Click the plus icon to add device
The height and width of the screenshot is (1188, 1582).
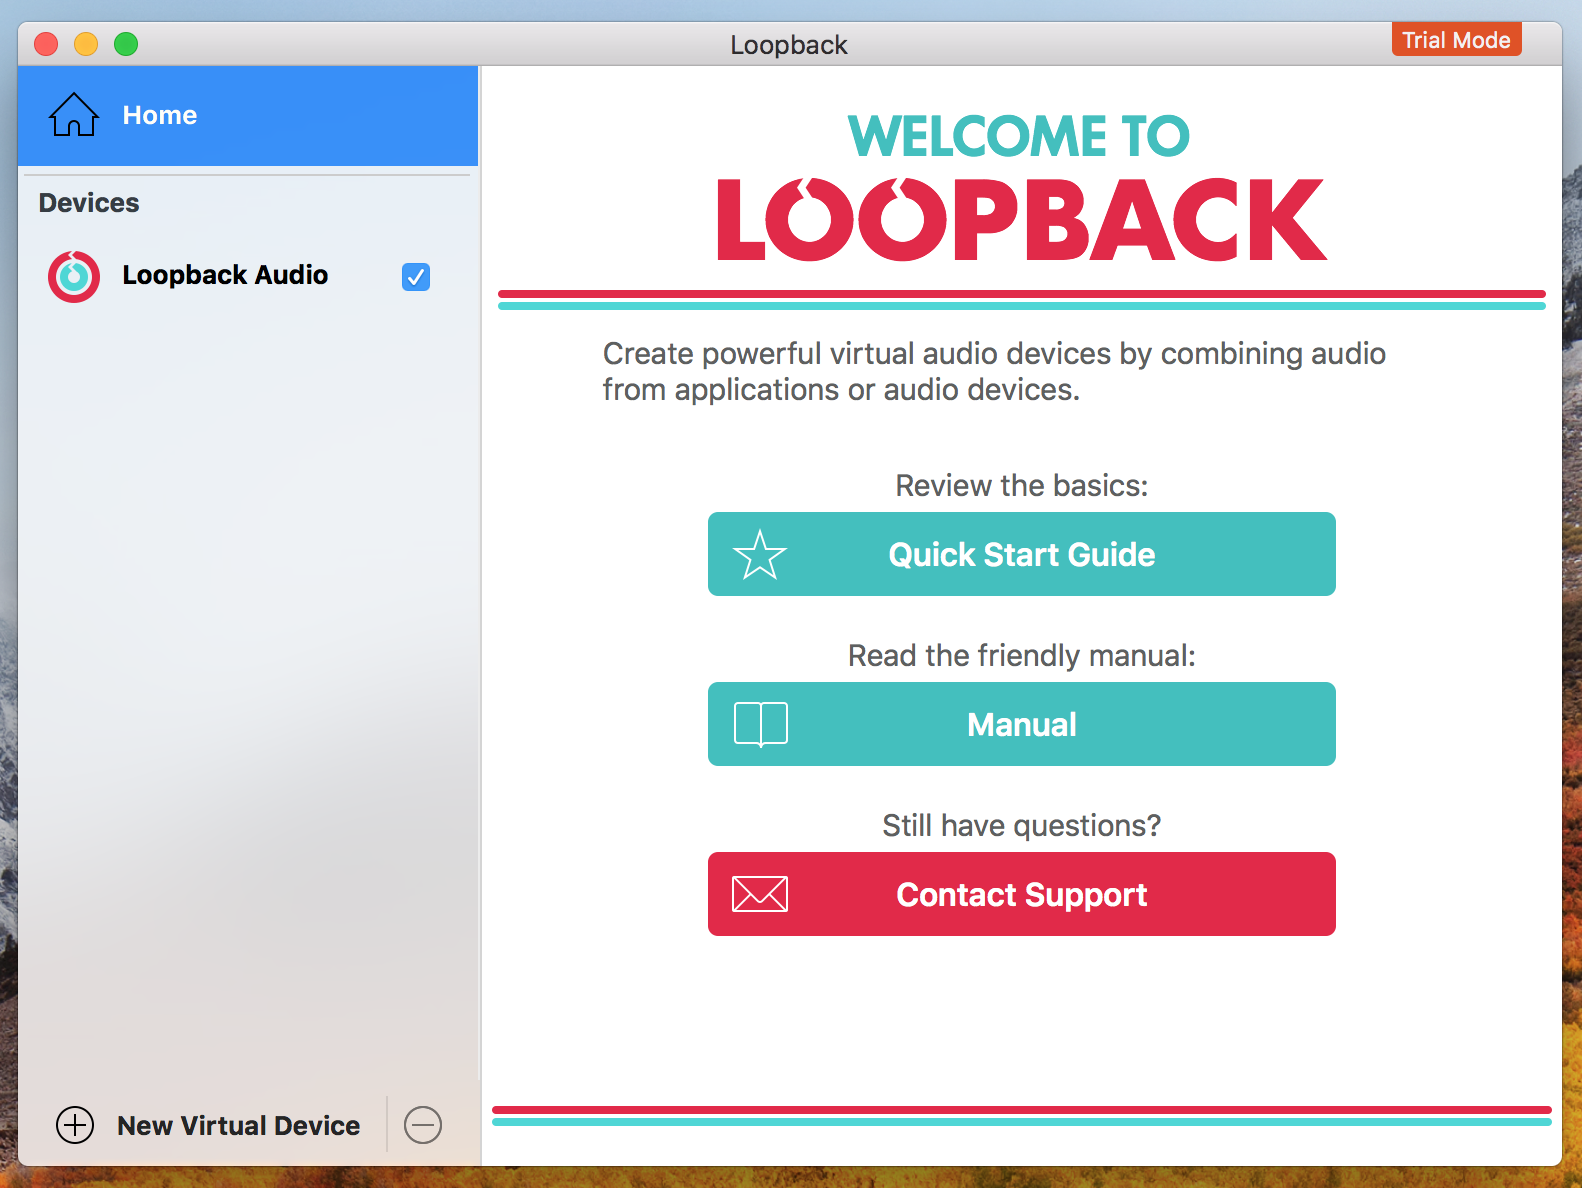(75, 1125)
